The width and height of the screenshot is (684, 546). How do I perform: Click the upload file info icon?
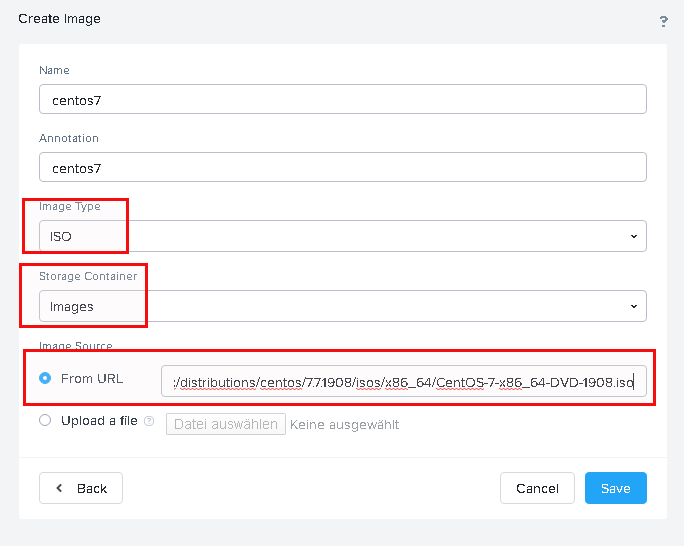point(149,421)
